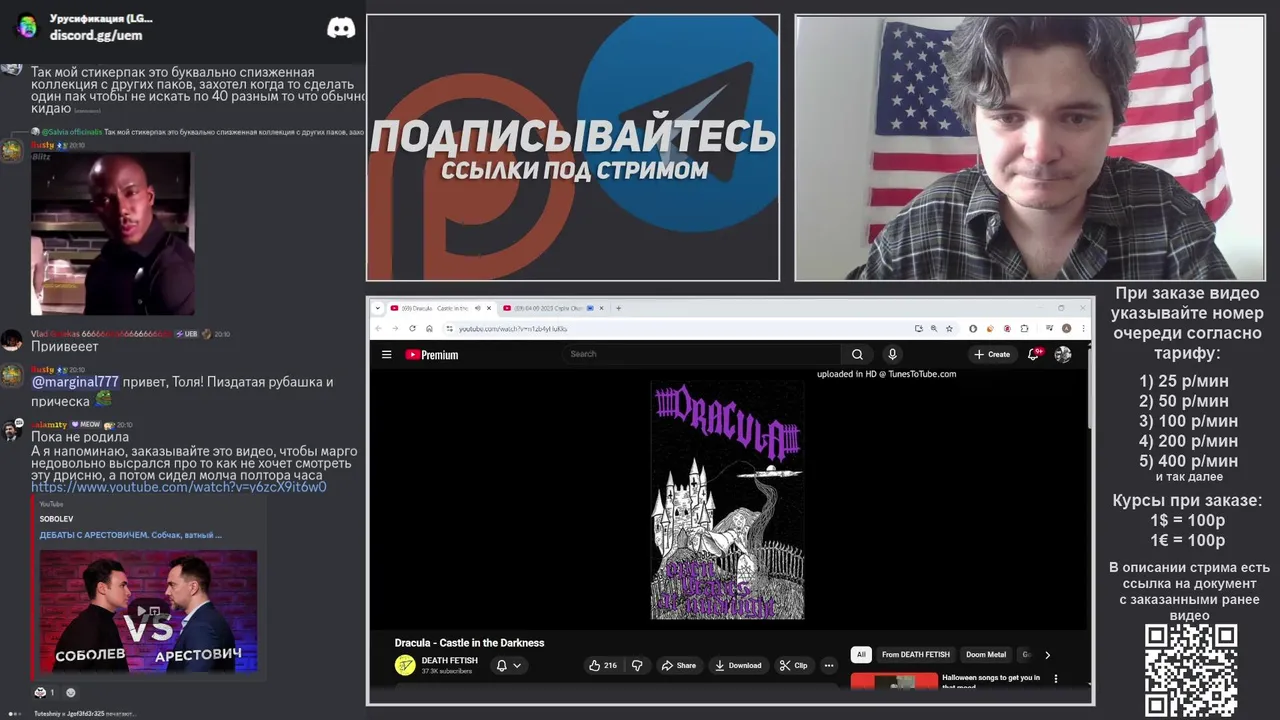Click the Dracula album art video player
Screen dimensions: 1280x720
point(727,500)
